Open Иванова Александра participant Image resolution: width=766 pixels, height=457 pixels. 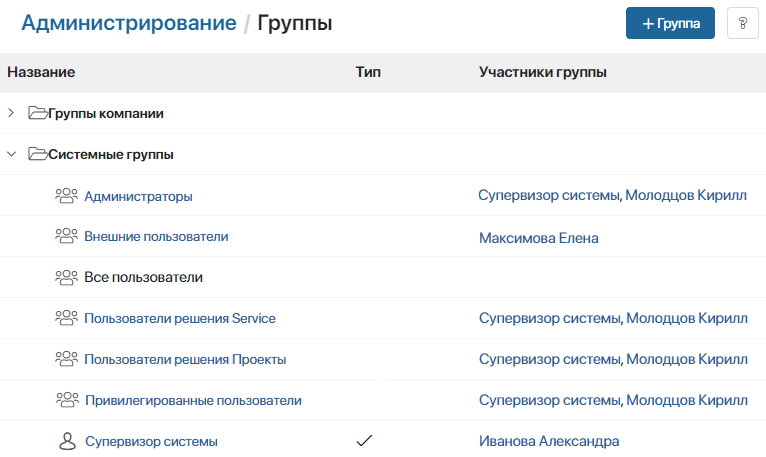point(549,441)
